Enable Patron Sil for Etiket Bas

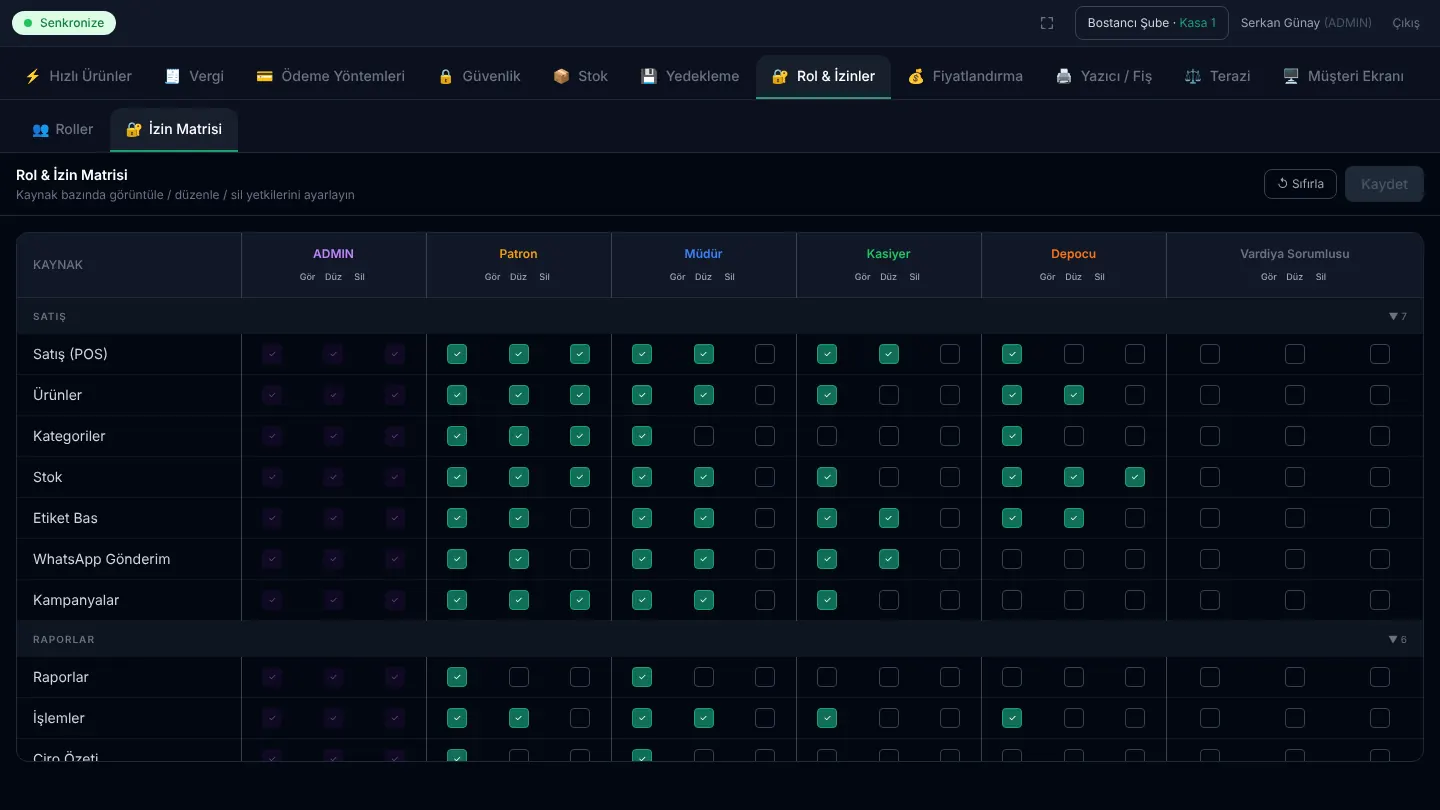point(580,518)
